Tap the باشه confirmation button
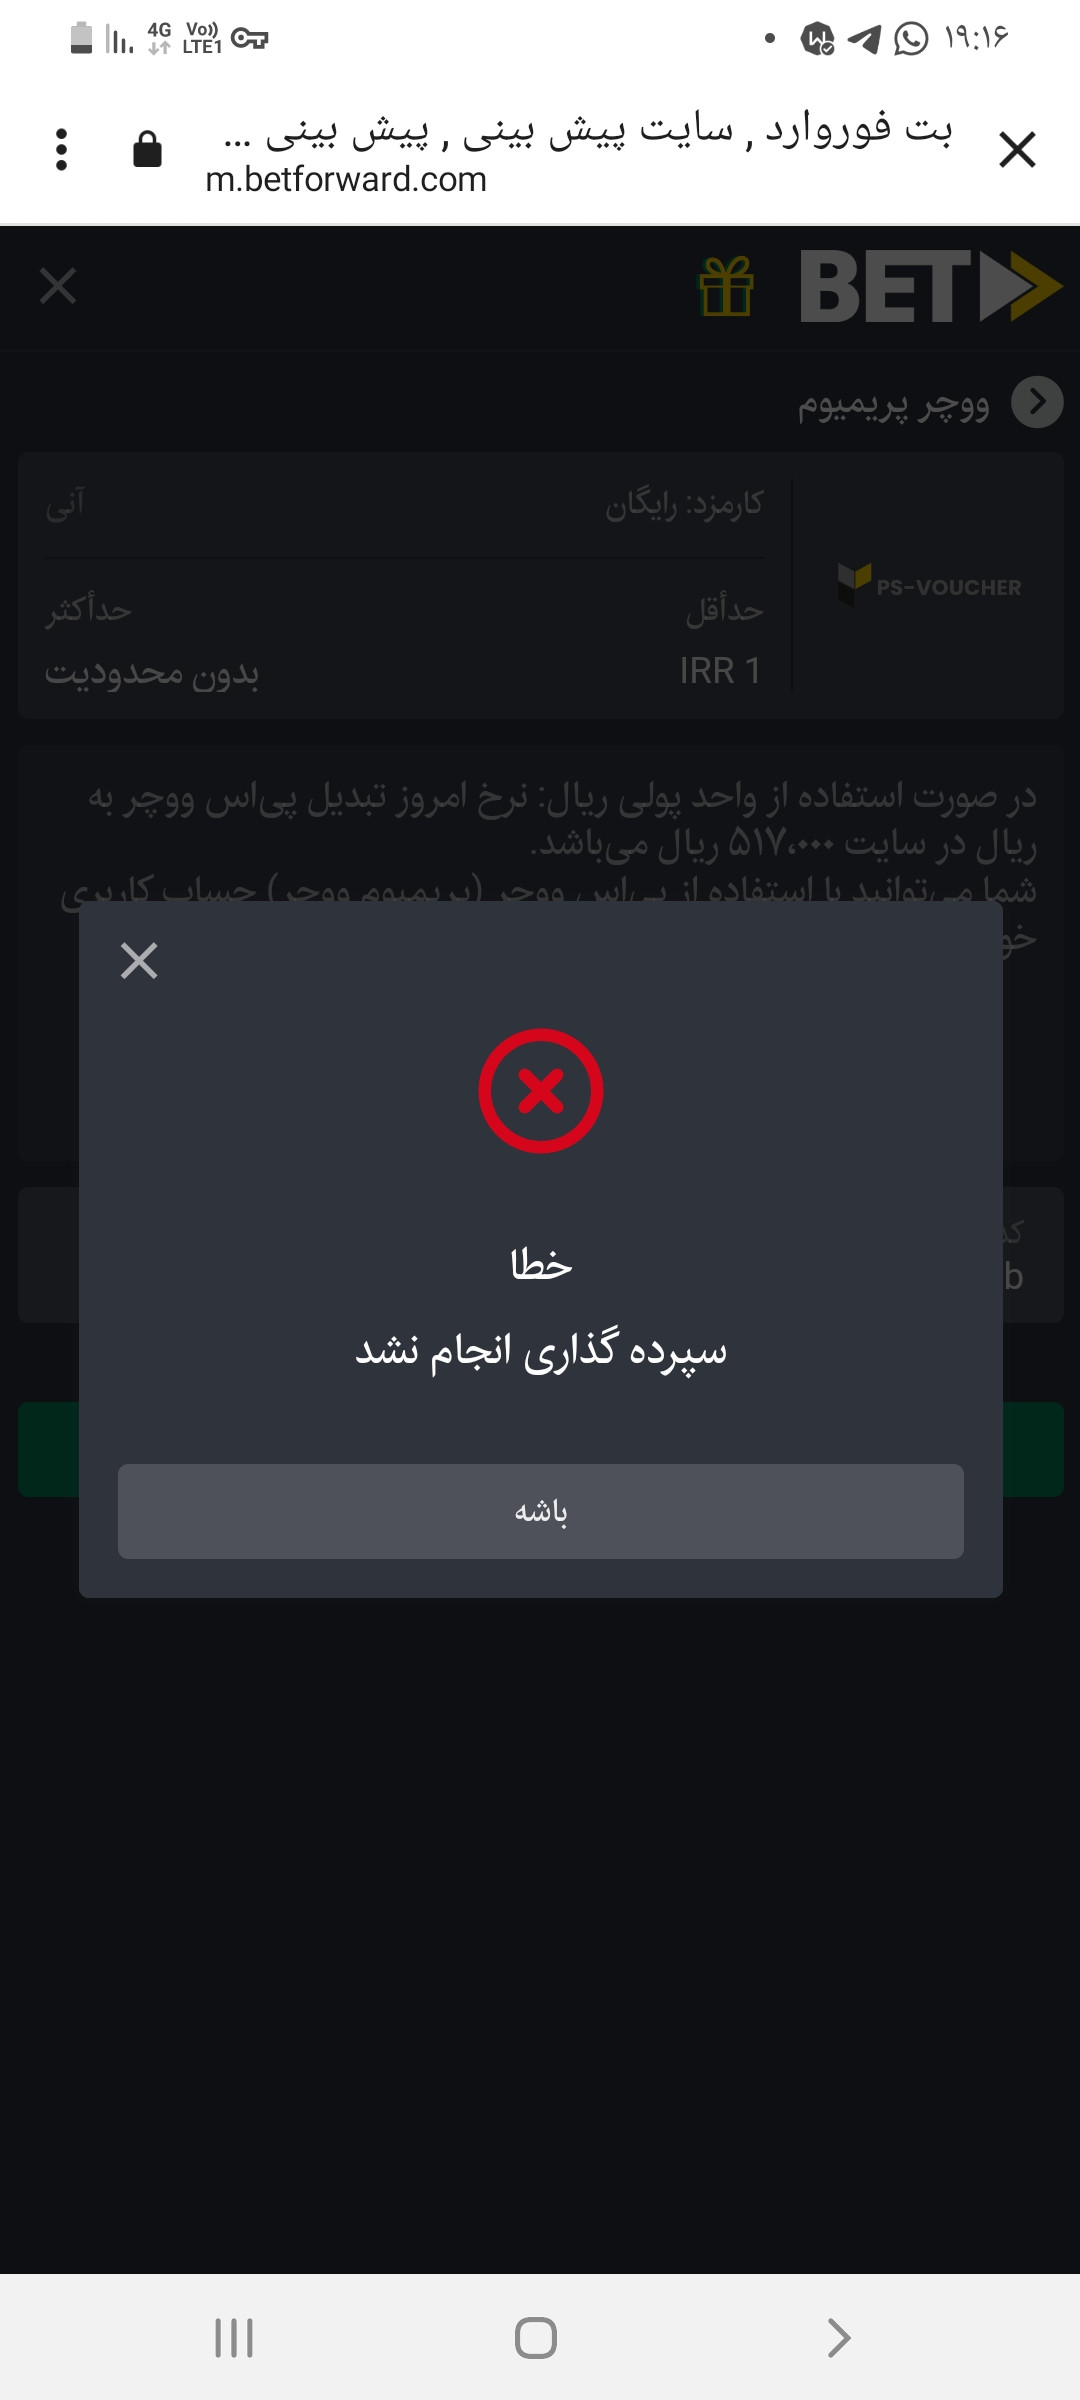This screenshot has width=1080, height=2400. [540, 1511]
